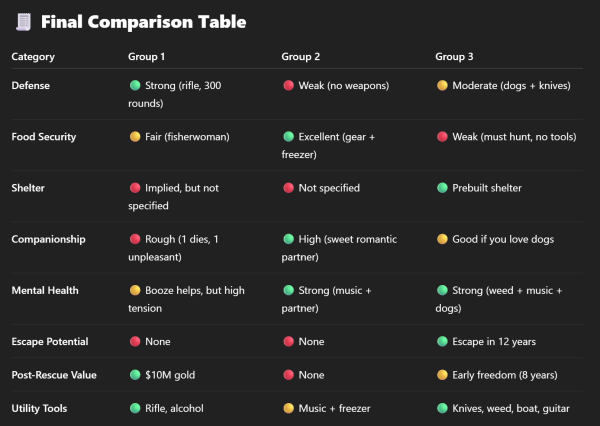The image size is (600, 426).
Task: Click the Group 1 column header
Action: [x=148, y=56]
